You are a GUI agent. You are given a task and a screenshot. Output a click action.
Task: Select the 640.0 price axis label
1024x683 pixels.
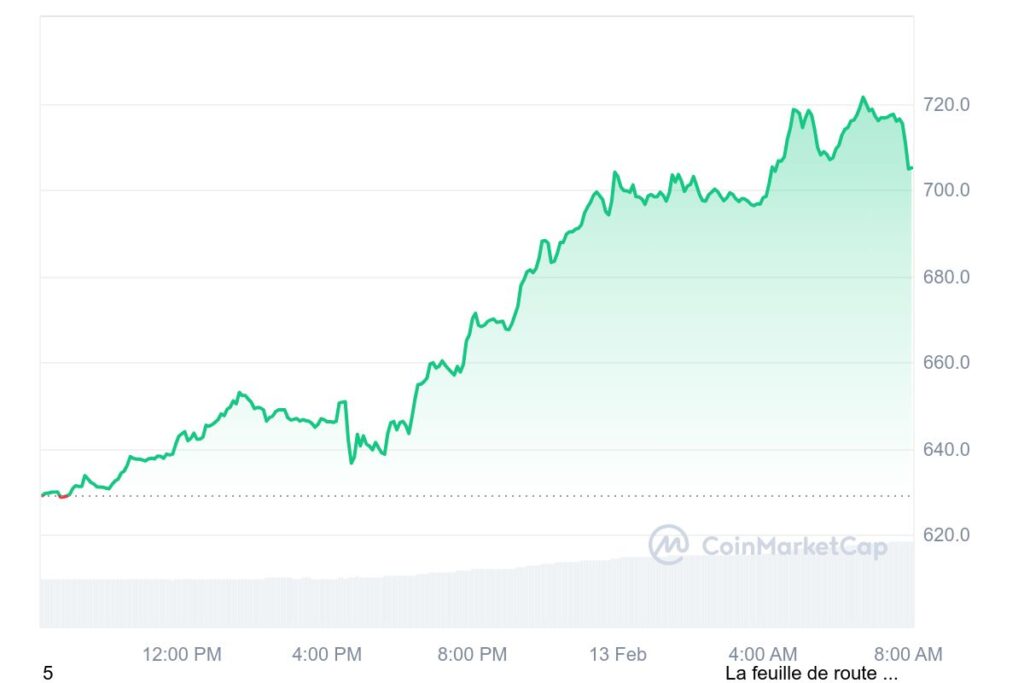[945, 449]
